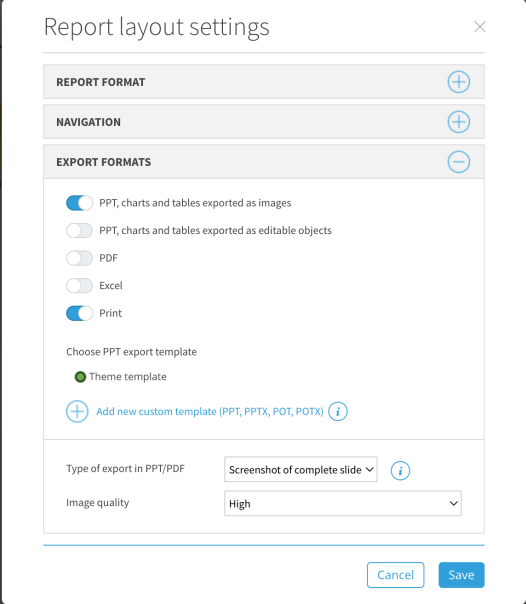Screen dimensions: 526x604
Task: Click the plus icon for custom template
Action: tap(77, 411)
